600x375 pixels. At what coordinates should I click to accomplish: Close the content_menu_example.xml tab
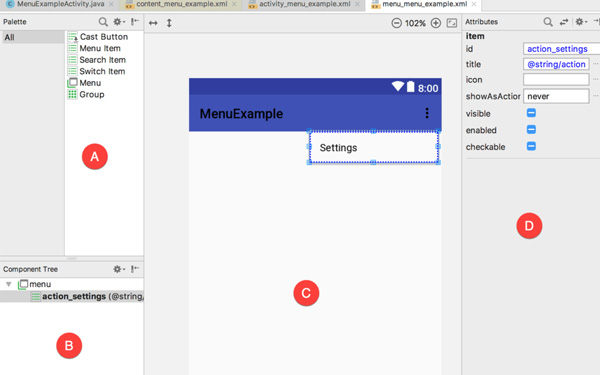pos(234,4)
